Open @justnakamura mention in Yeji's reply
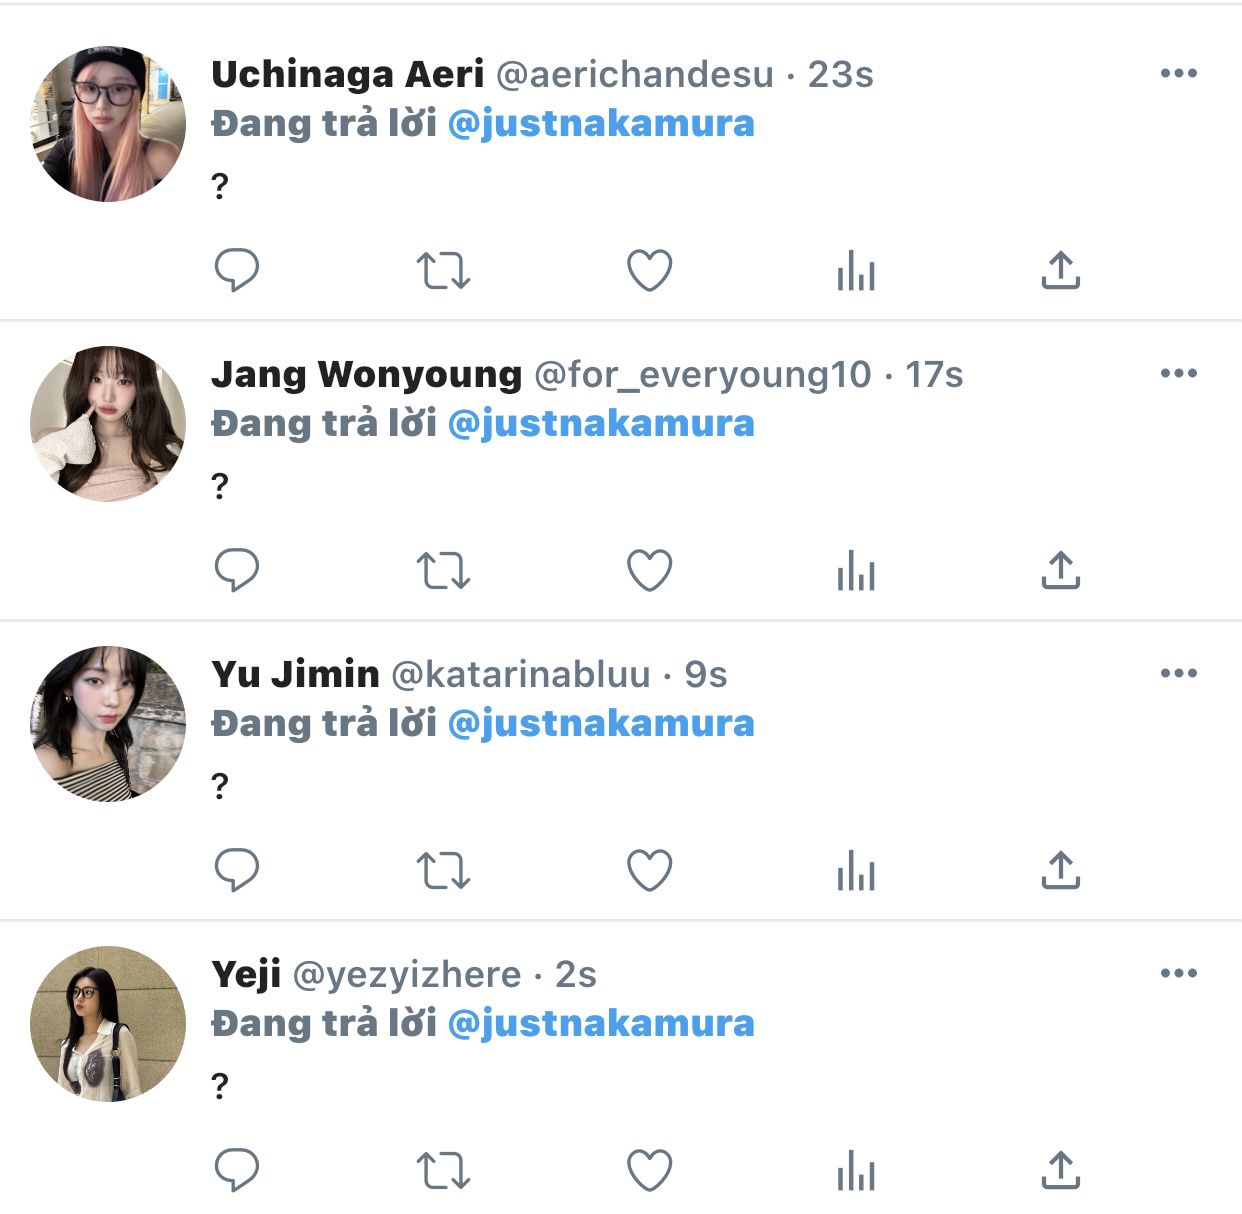Screen dimensions: 1242x1214 click(x=601, y=1024)
